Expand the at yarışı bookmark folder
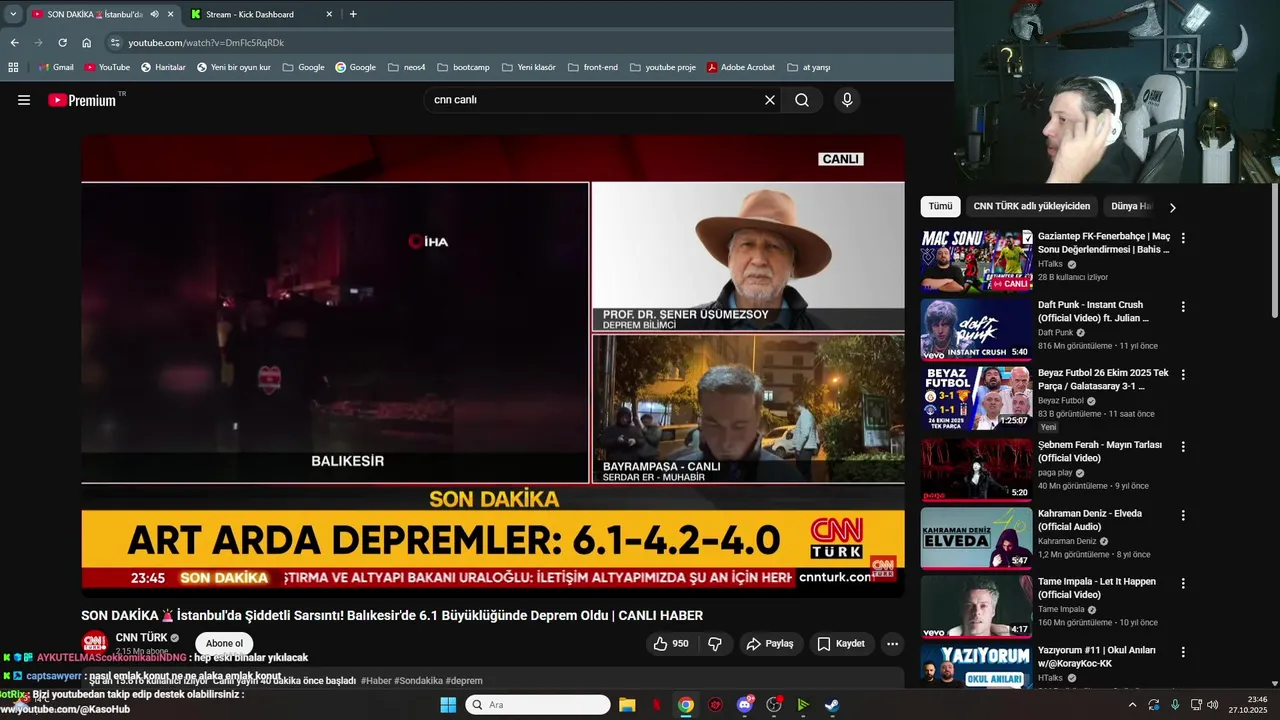Screen dimensions: 1280x720 809,67
